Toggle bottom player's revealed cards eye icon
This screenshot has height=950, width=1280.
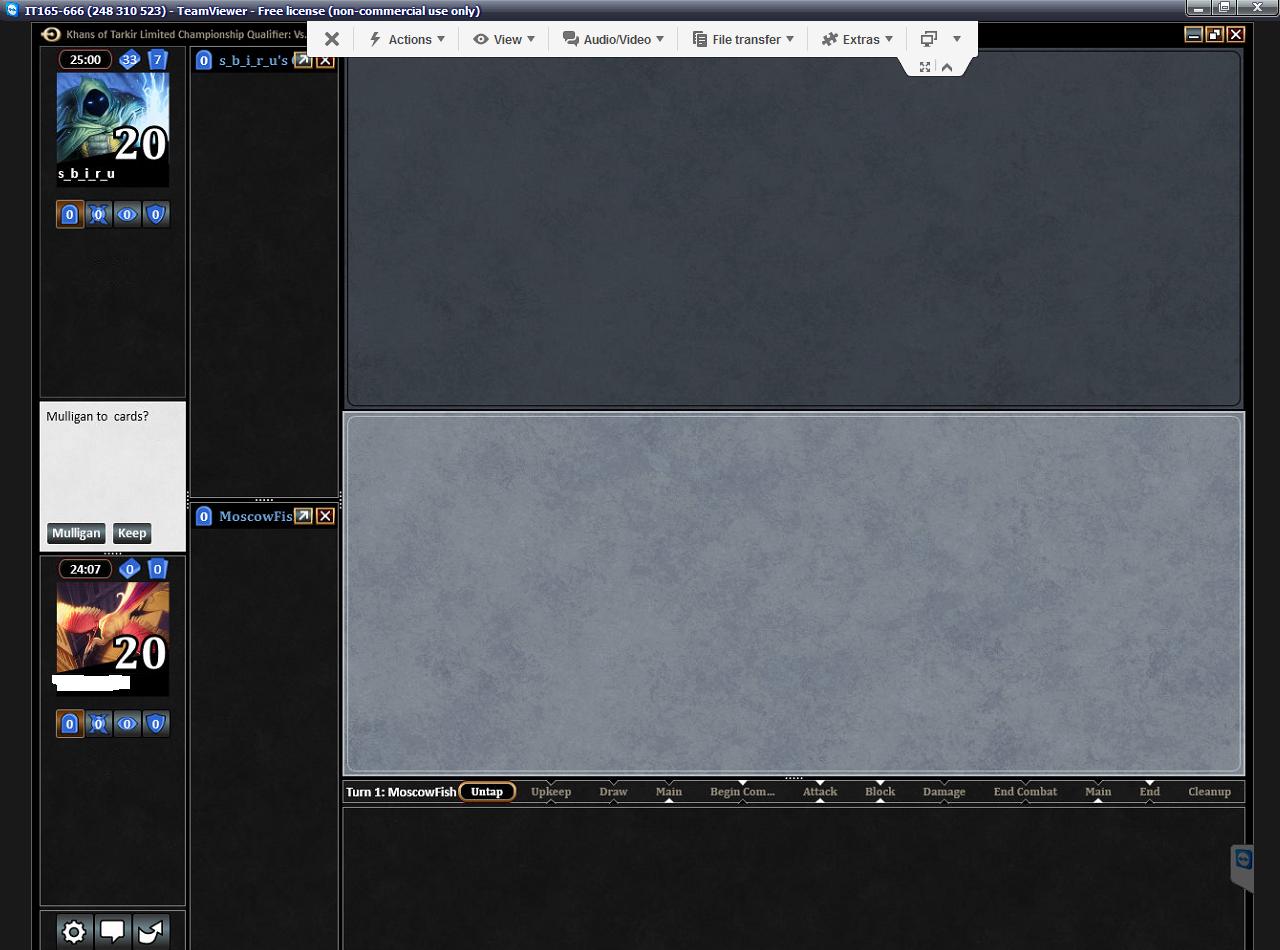click(127, 724)
